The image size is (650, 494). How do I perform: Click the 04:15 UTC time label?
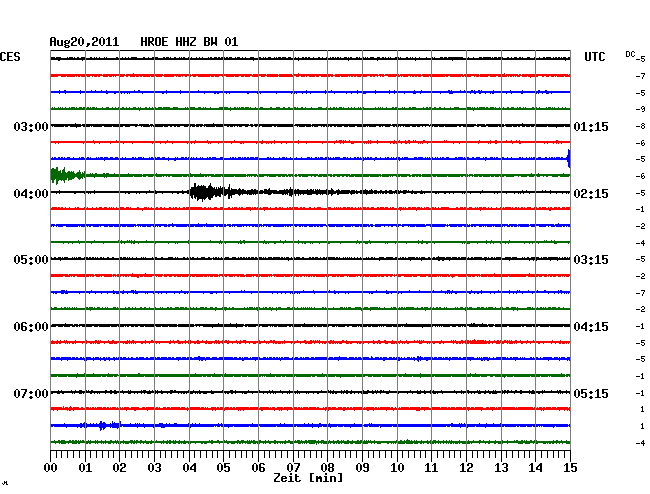[x=591, y=327]
